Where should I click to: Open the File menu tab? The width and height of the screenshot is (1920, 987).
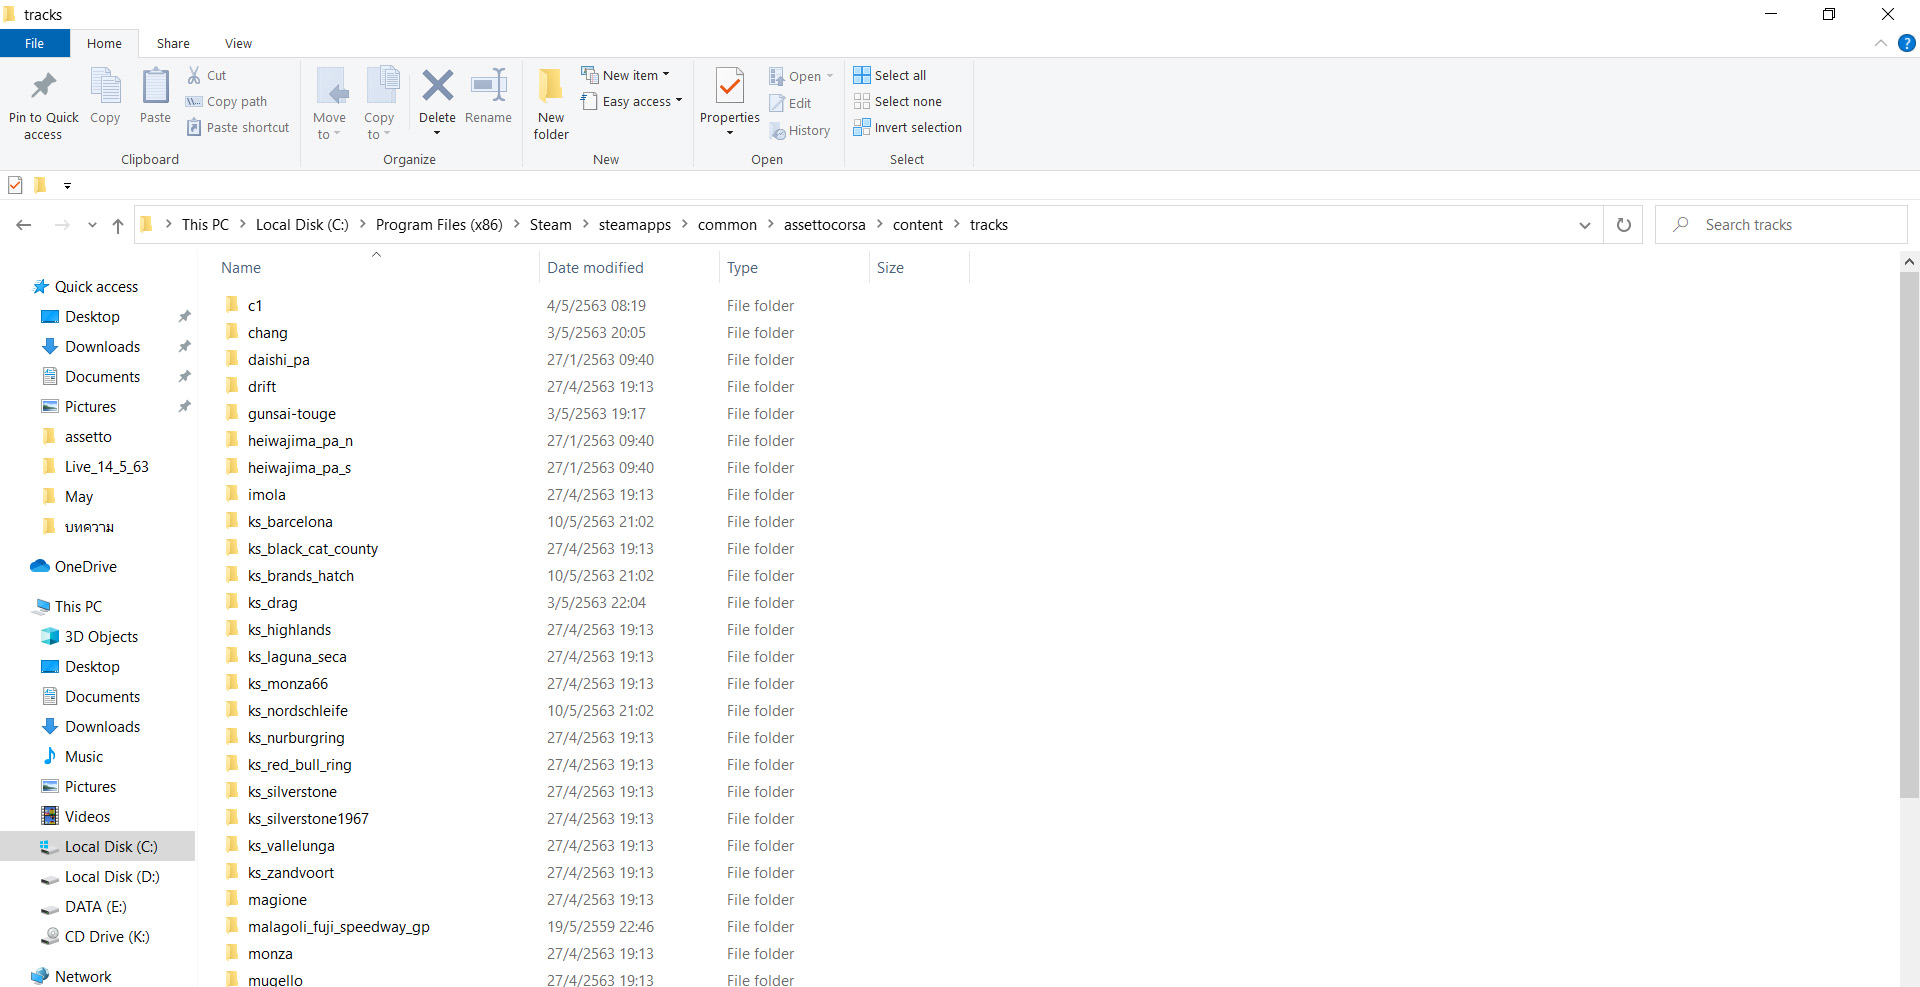pos(35,43)
